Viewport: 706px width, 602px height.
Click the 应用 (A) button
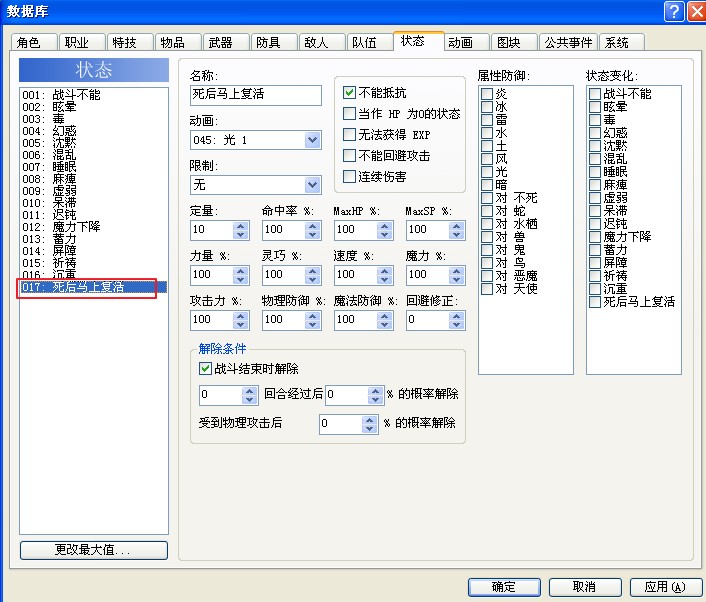pyautogui.click(x=665, y=587)
